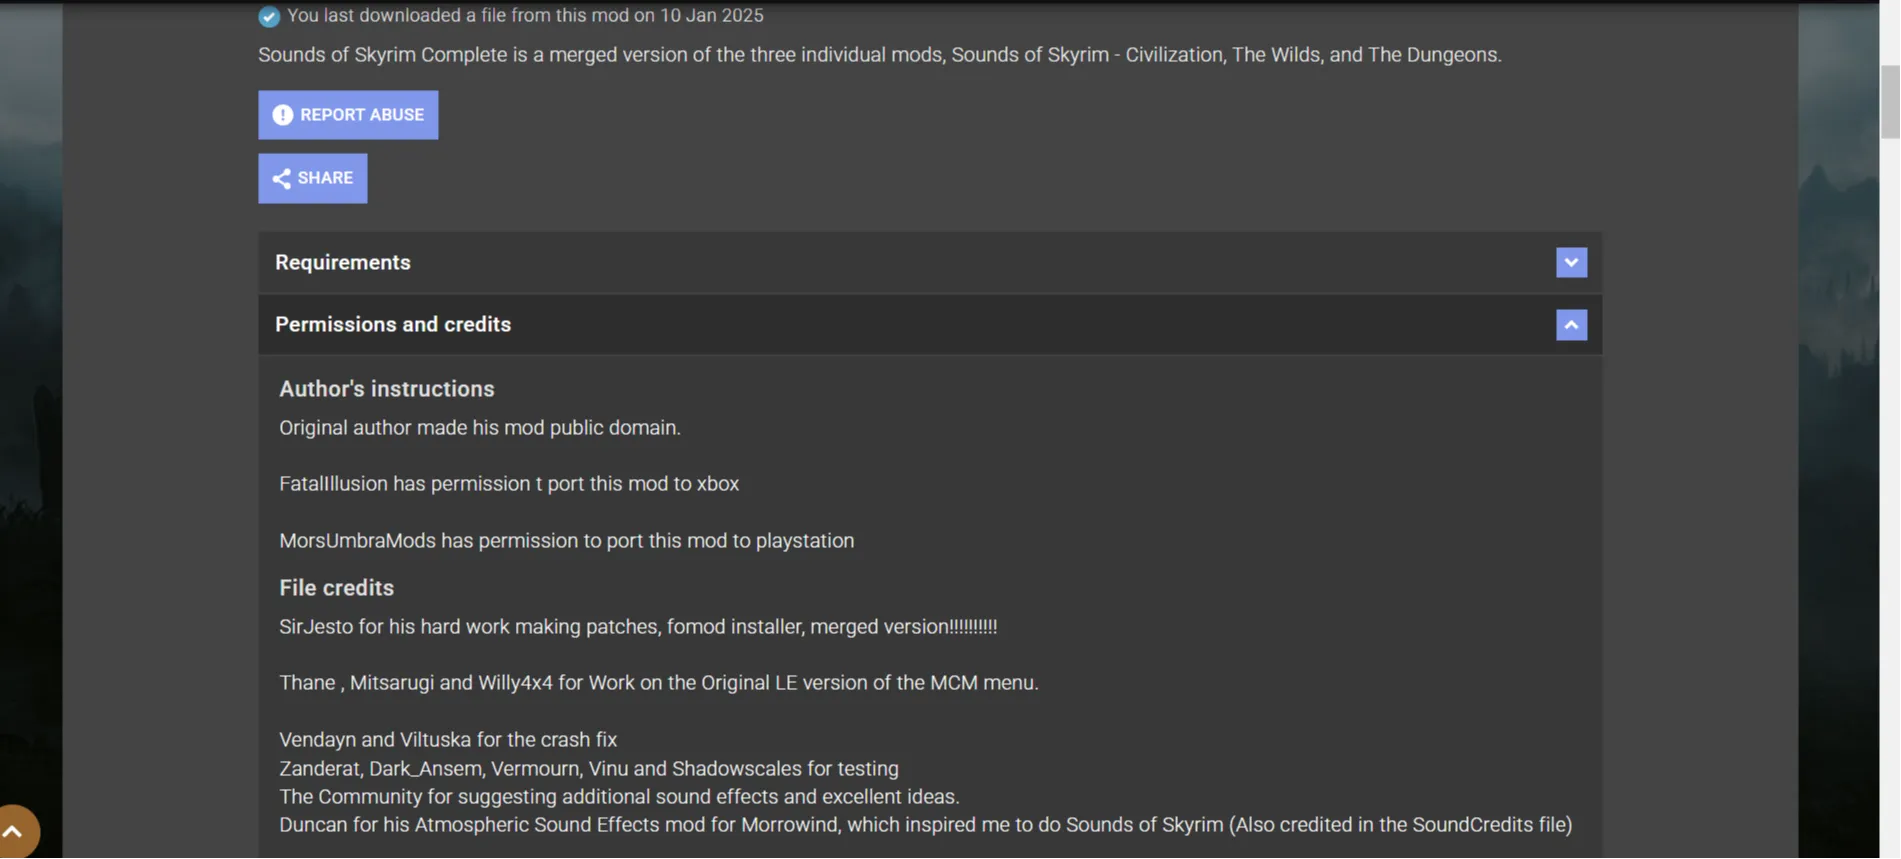
Task: Click the SHARE button label
Action: click(325, 178)
